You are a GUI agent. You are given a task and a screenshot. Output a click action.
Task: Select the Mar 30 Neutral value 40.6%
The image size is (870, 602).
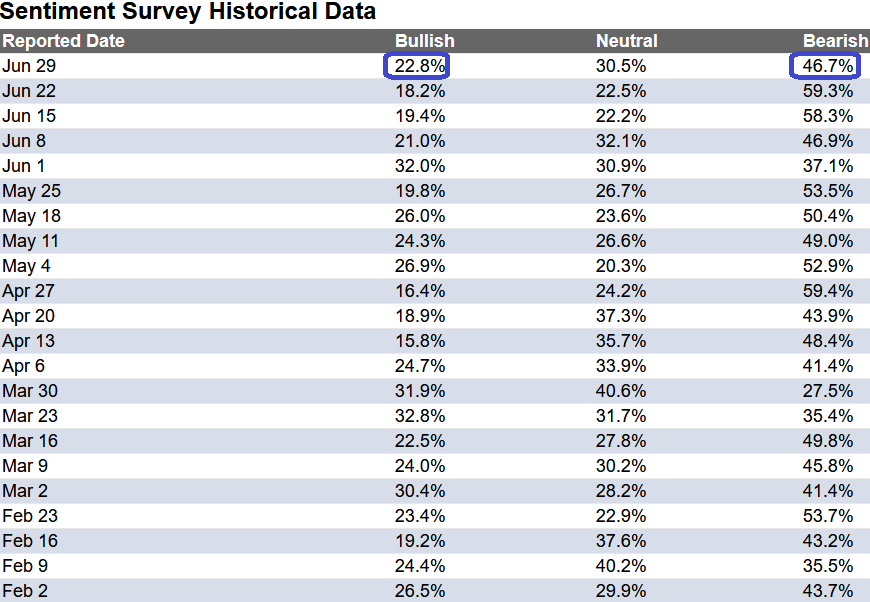point(621,391)
